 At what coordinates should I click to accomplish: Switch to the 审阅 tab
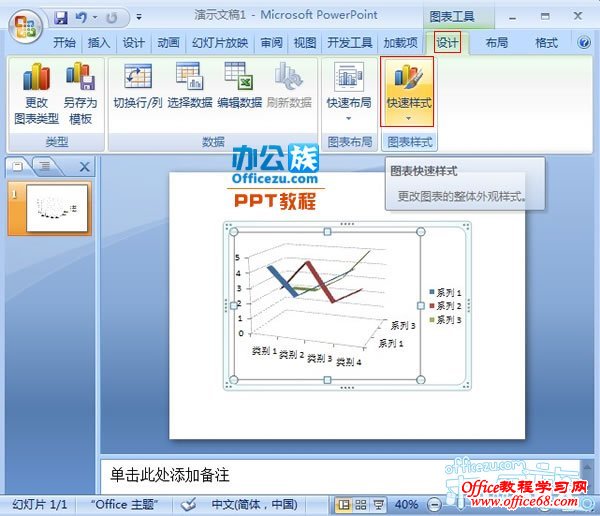(x=271, y=42)
